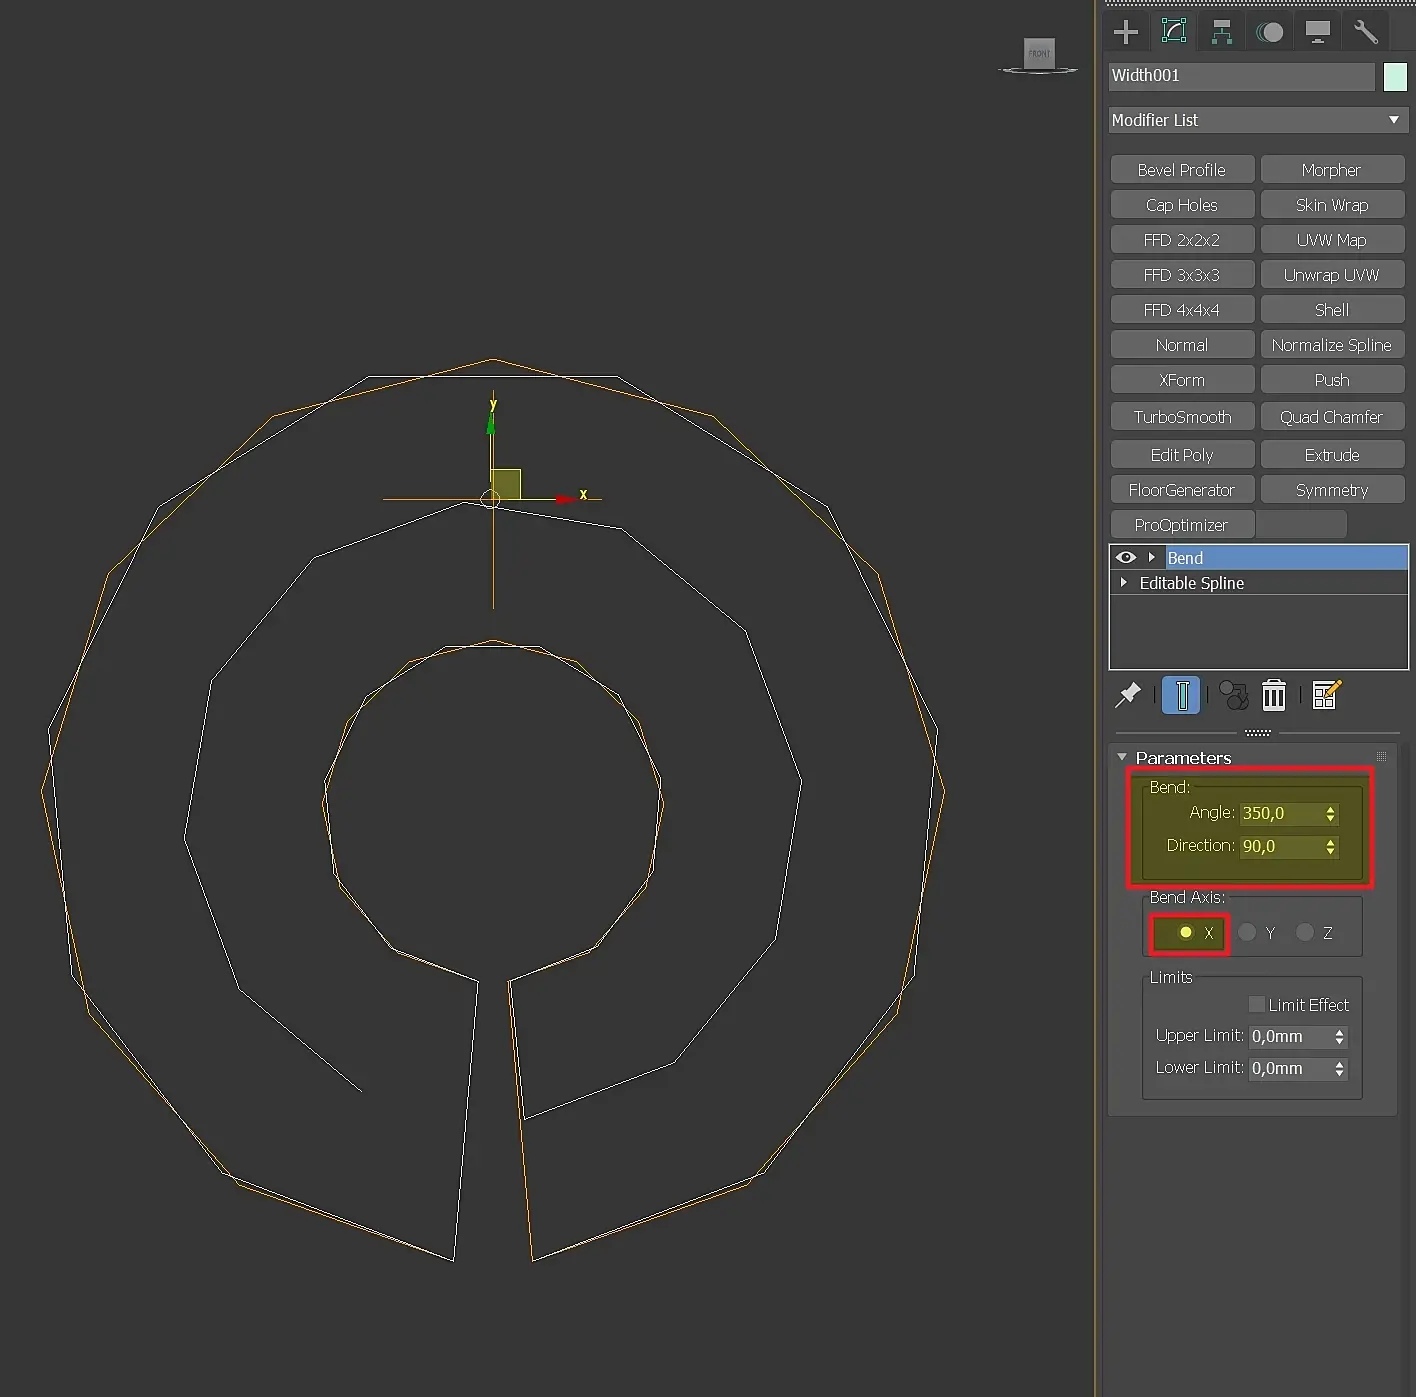Image resolution: width=1416 pixels, height=1397 pixels.
Task: Open the object color swatch
Action: [1395, 76]
